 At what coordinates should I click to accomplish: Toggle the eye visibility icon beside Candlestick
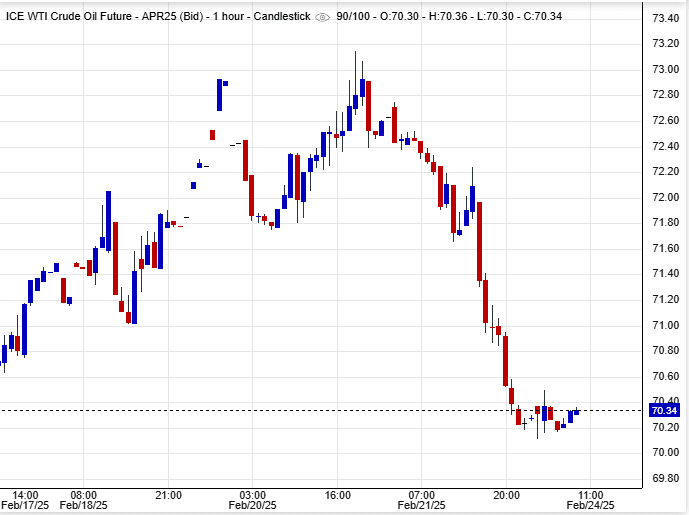[x=322, y=15]
